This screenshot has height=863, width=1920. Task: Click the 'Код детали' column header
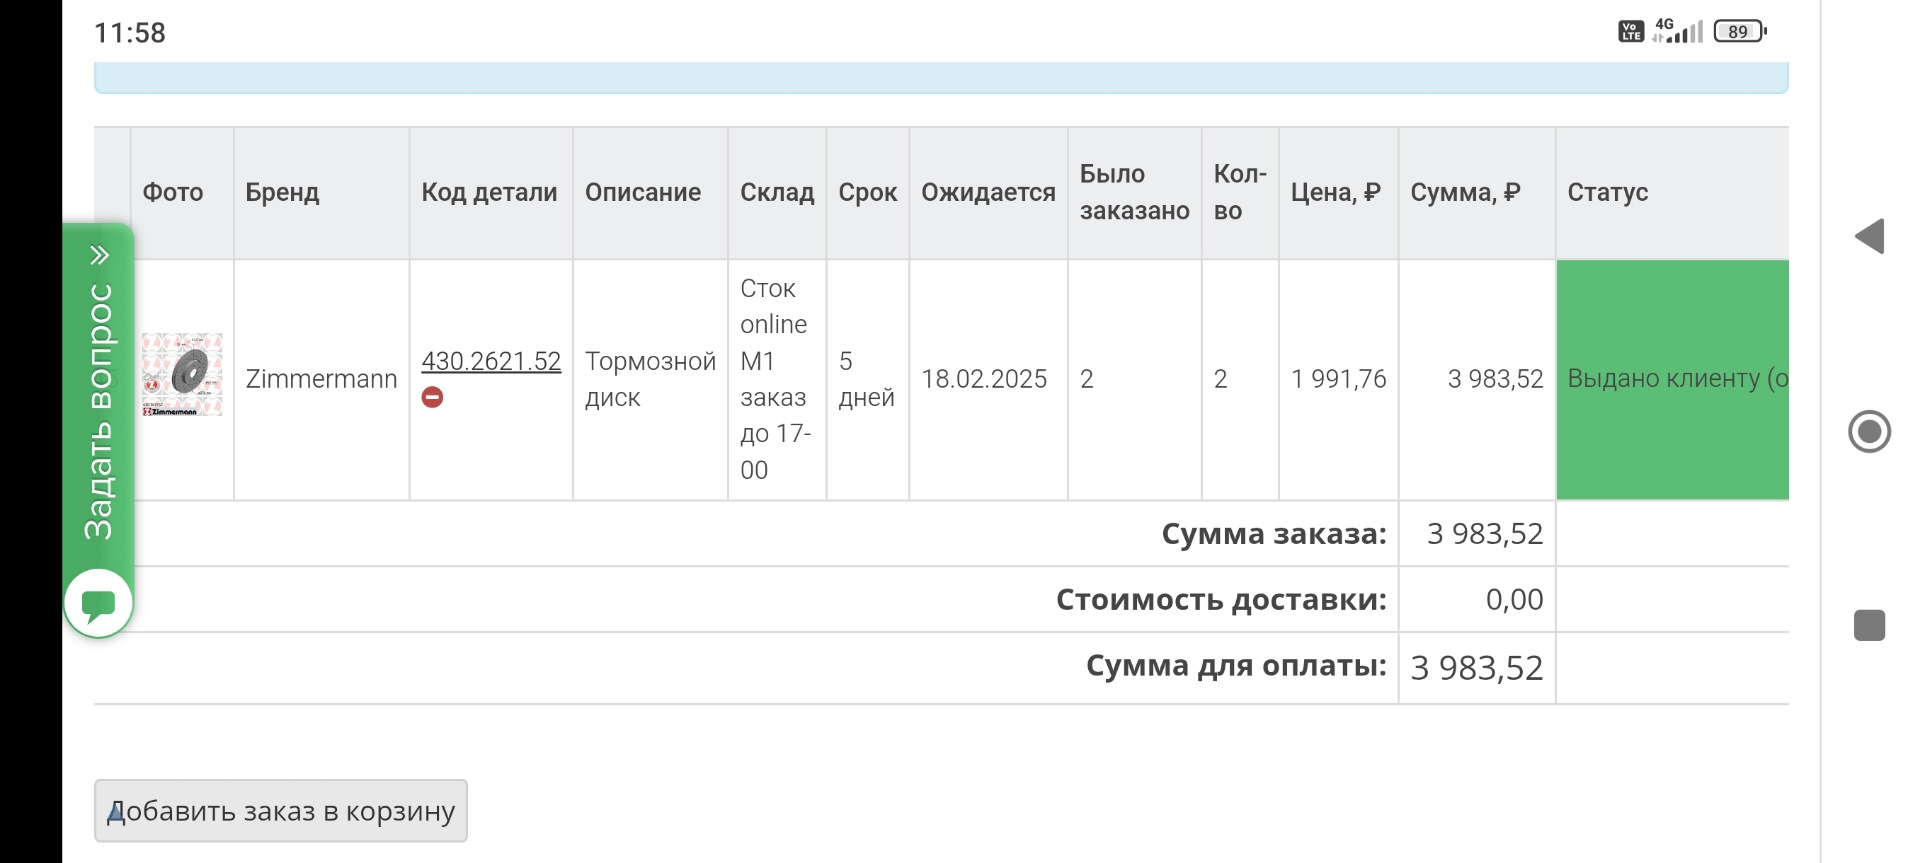coord(489,192)
